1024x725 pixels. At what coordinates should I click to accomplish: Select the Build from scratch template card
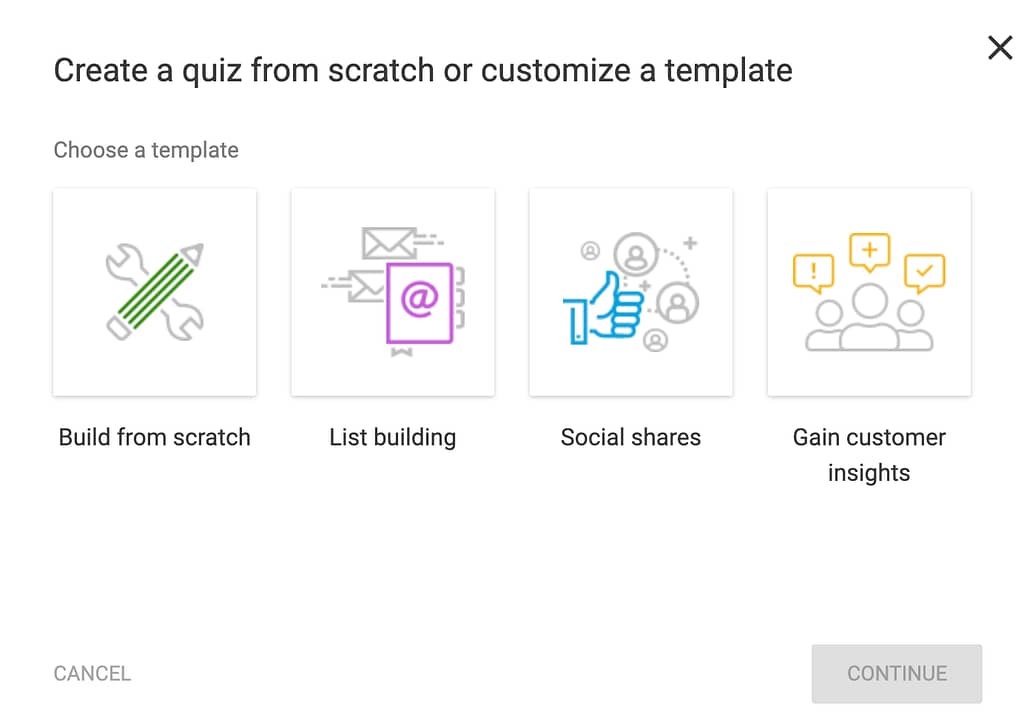(x=155, y=292)
